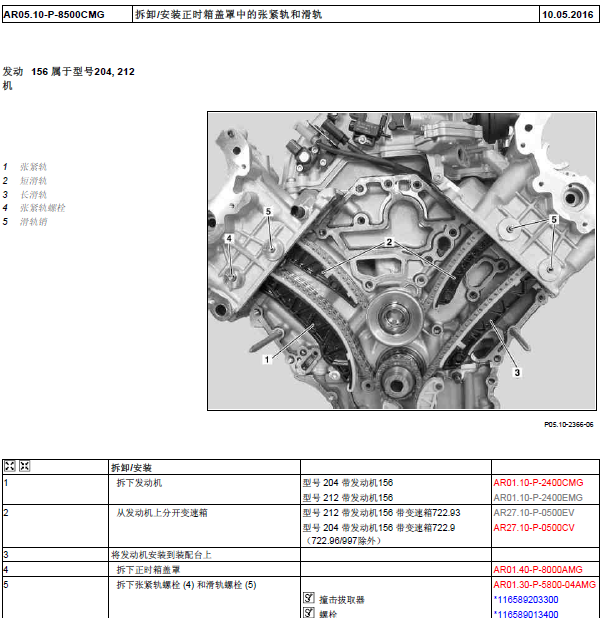Open link AR01.10-P-2400CMG

[538, 483]
